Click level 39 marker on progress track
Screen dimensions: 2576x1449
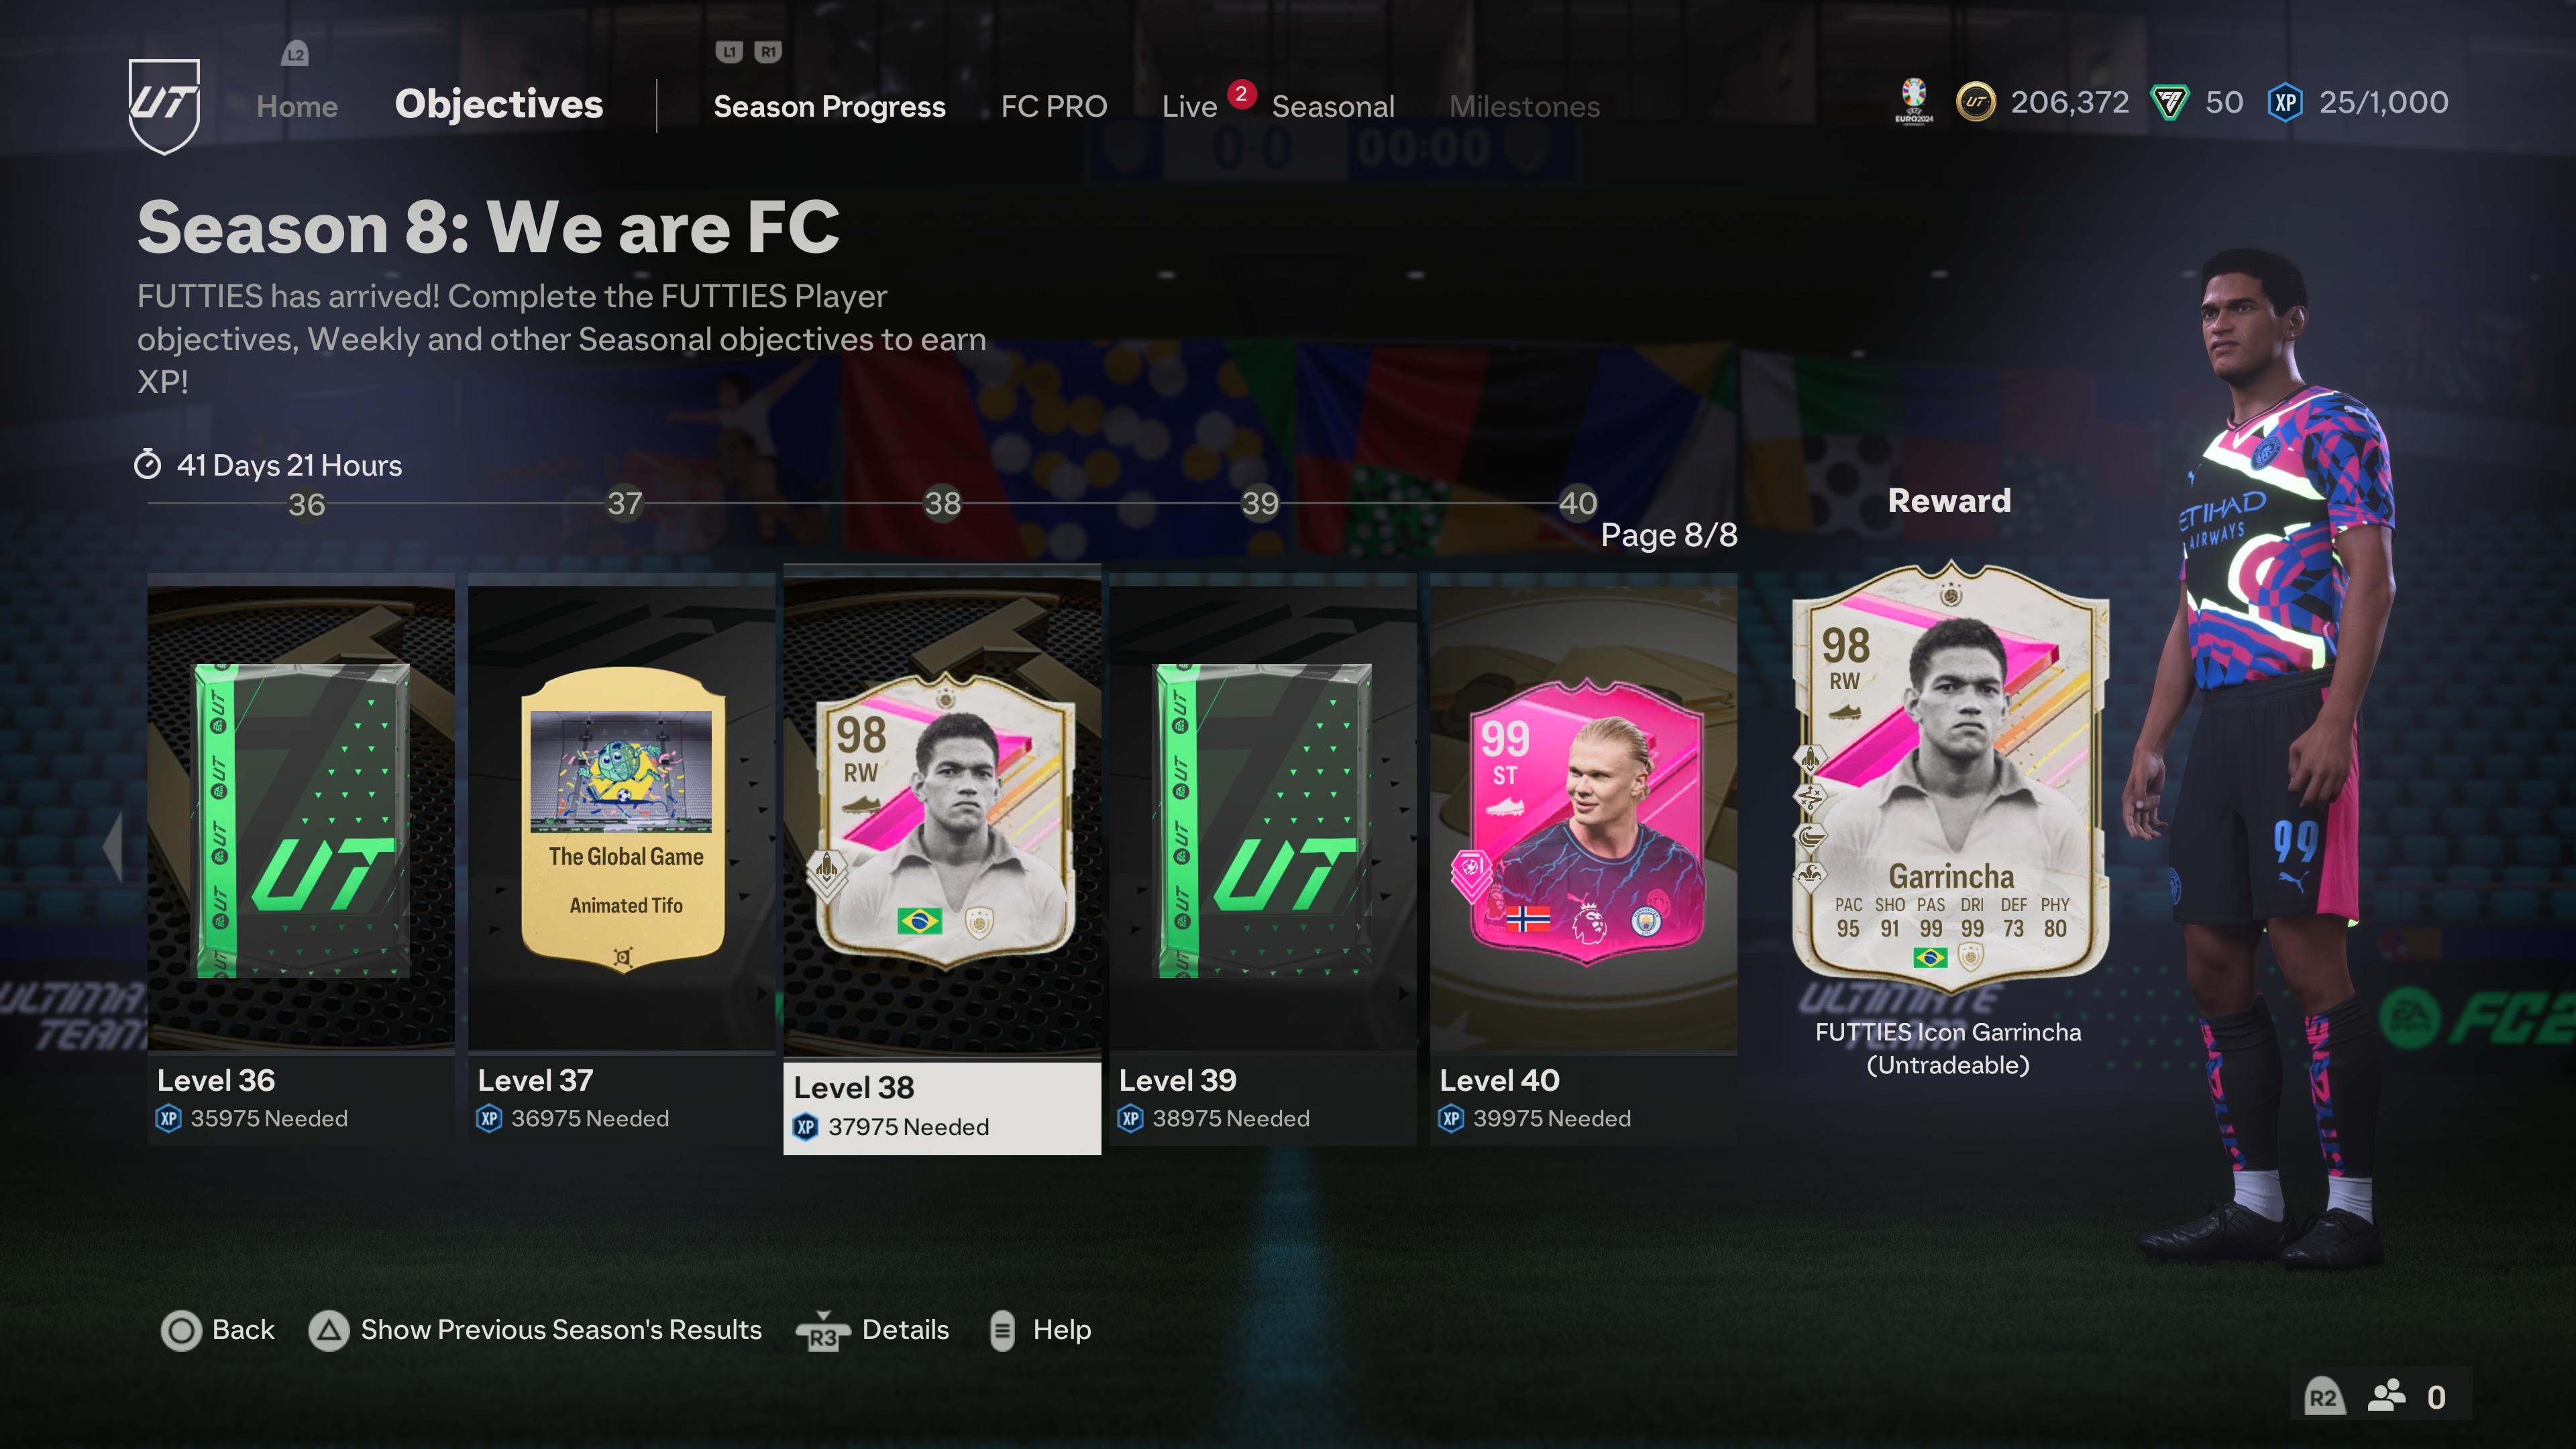pyautogui.click(x=1260, y=503)
